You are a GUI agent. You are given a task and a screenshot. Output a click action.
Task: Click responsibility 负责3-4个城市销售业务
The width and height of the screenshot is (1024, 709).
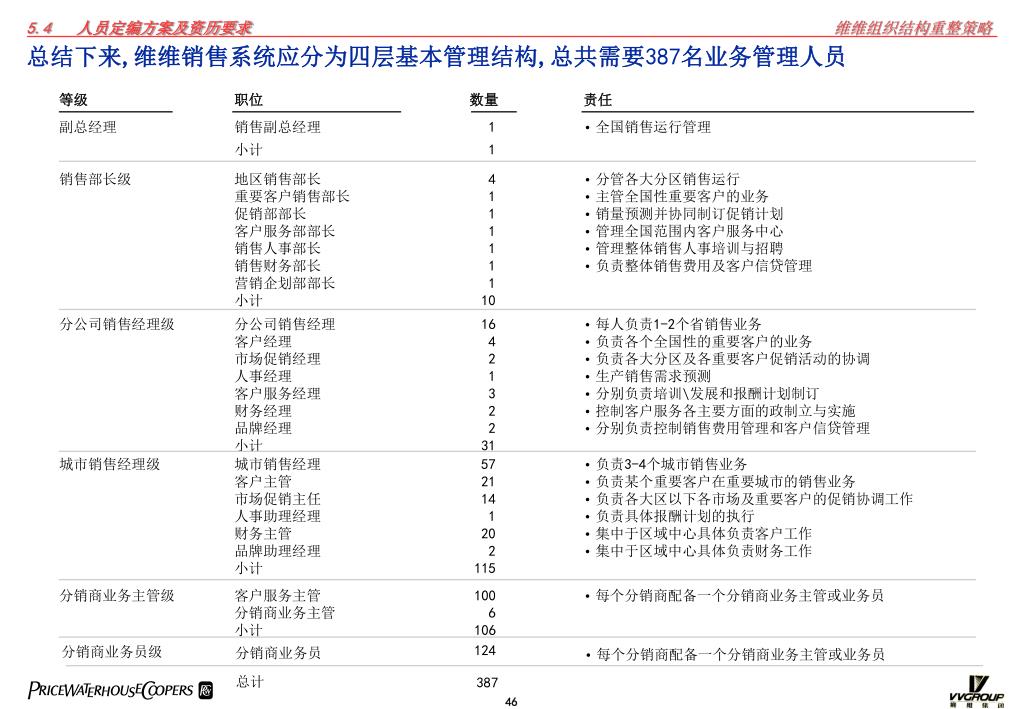pos(671,464)
